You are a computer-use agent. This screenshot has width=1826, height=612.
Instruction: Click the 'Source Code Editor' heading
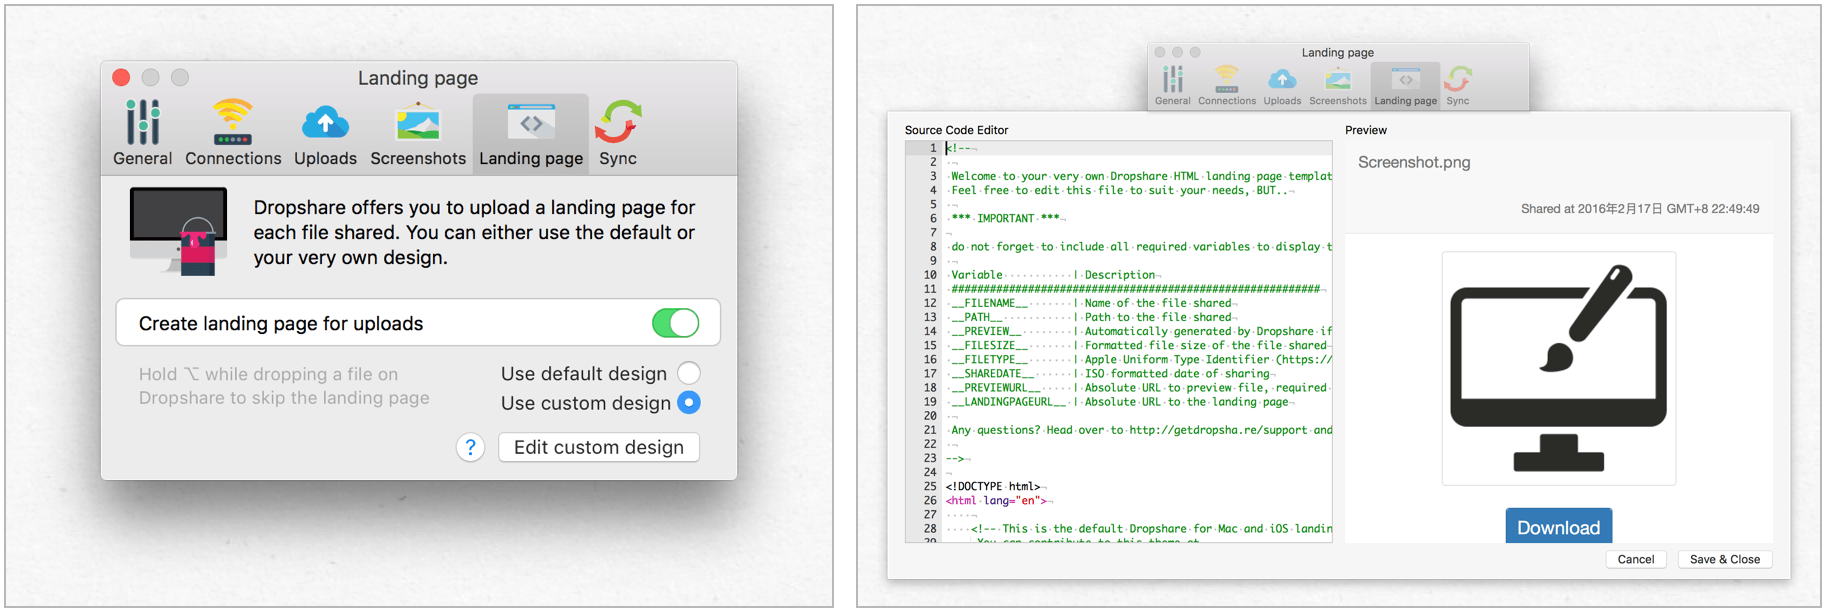[956, 130]
